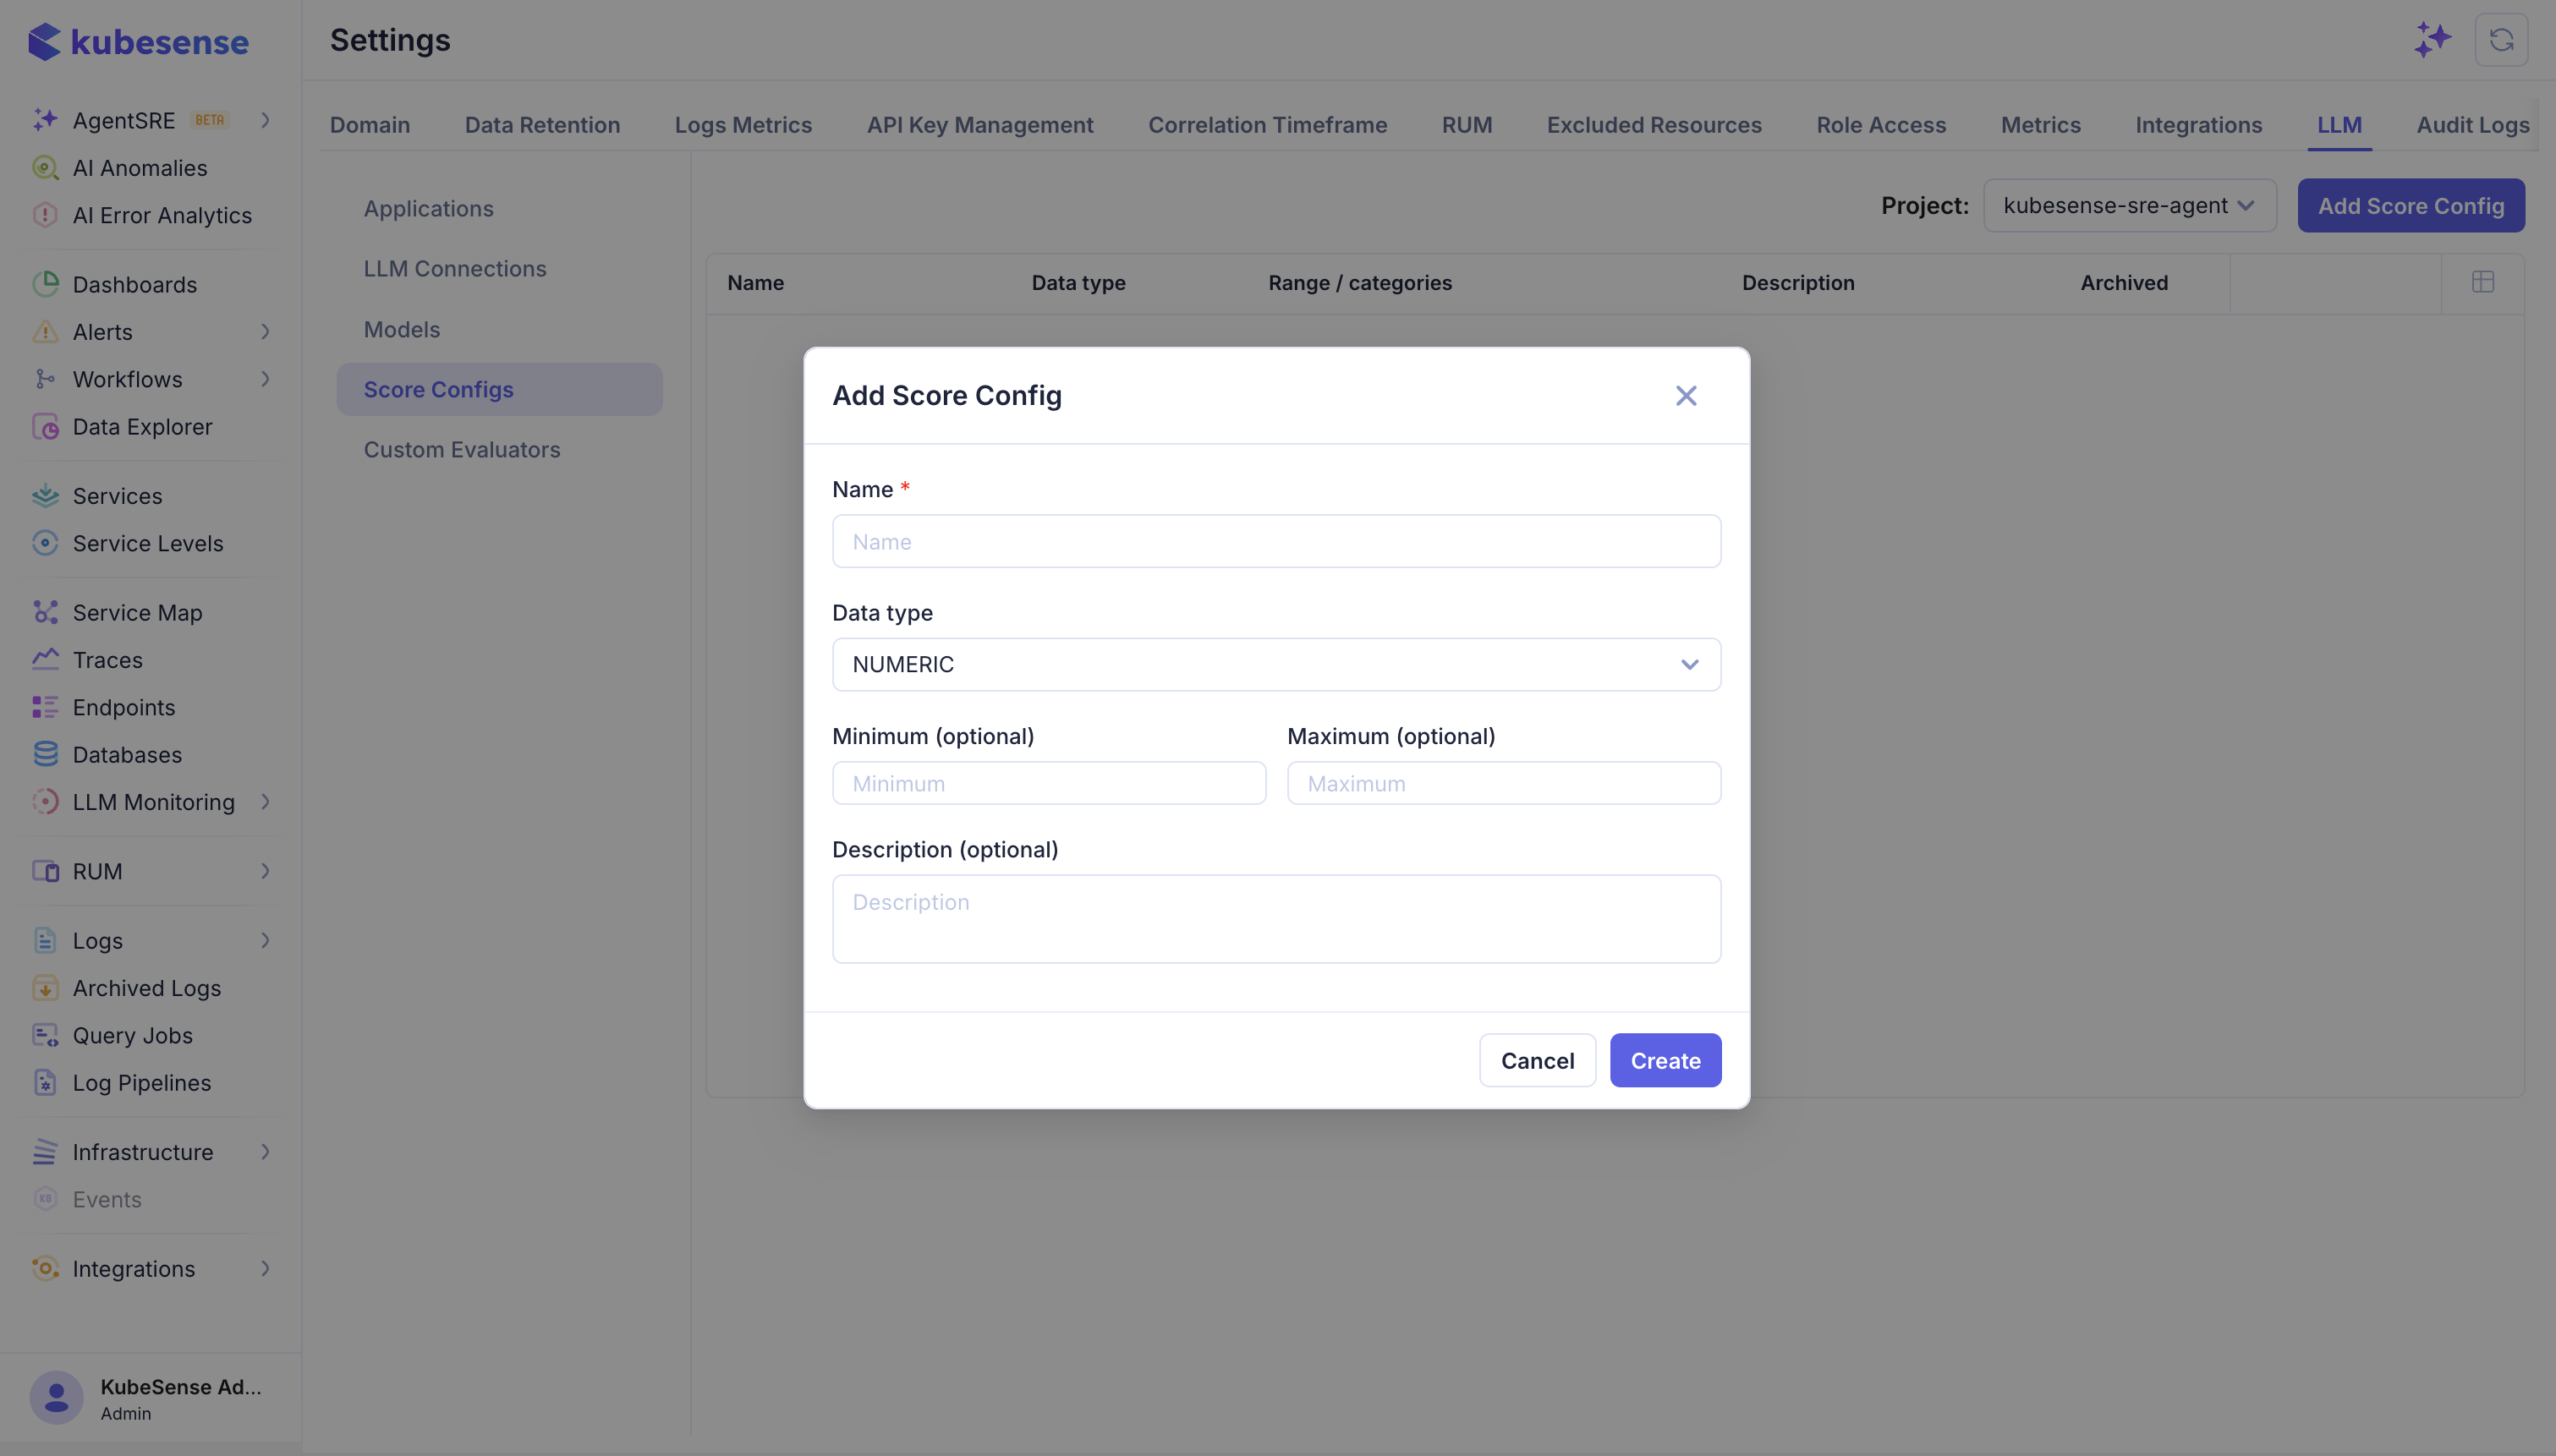
Task: Click the refresh icon in top bar
Action: pyautogui.click(x=2501, y=40)
